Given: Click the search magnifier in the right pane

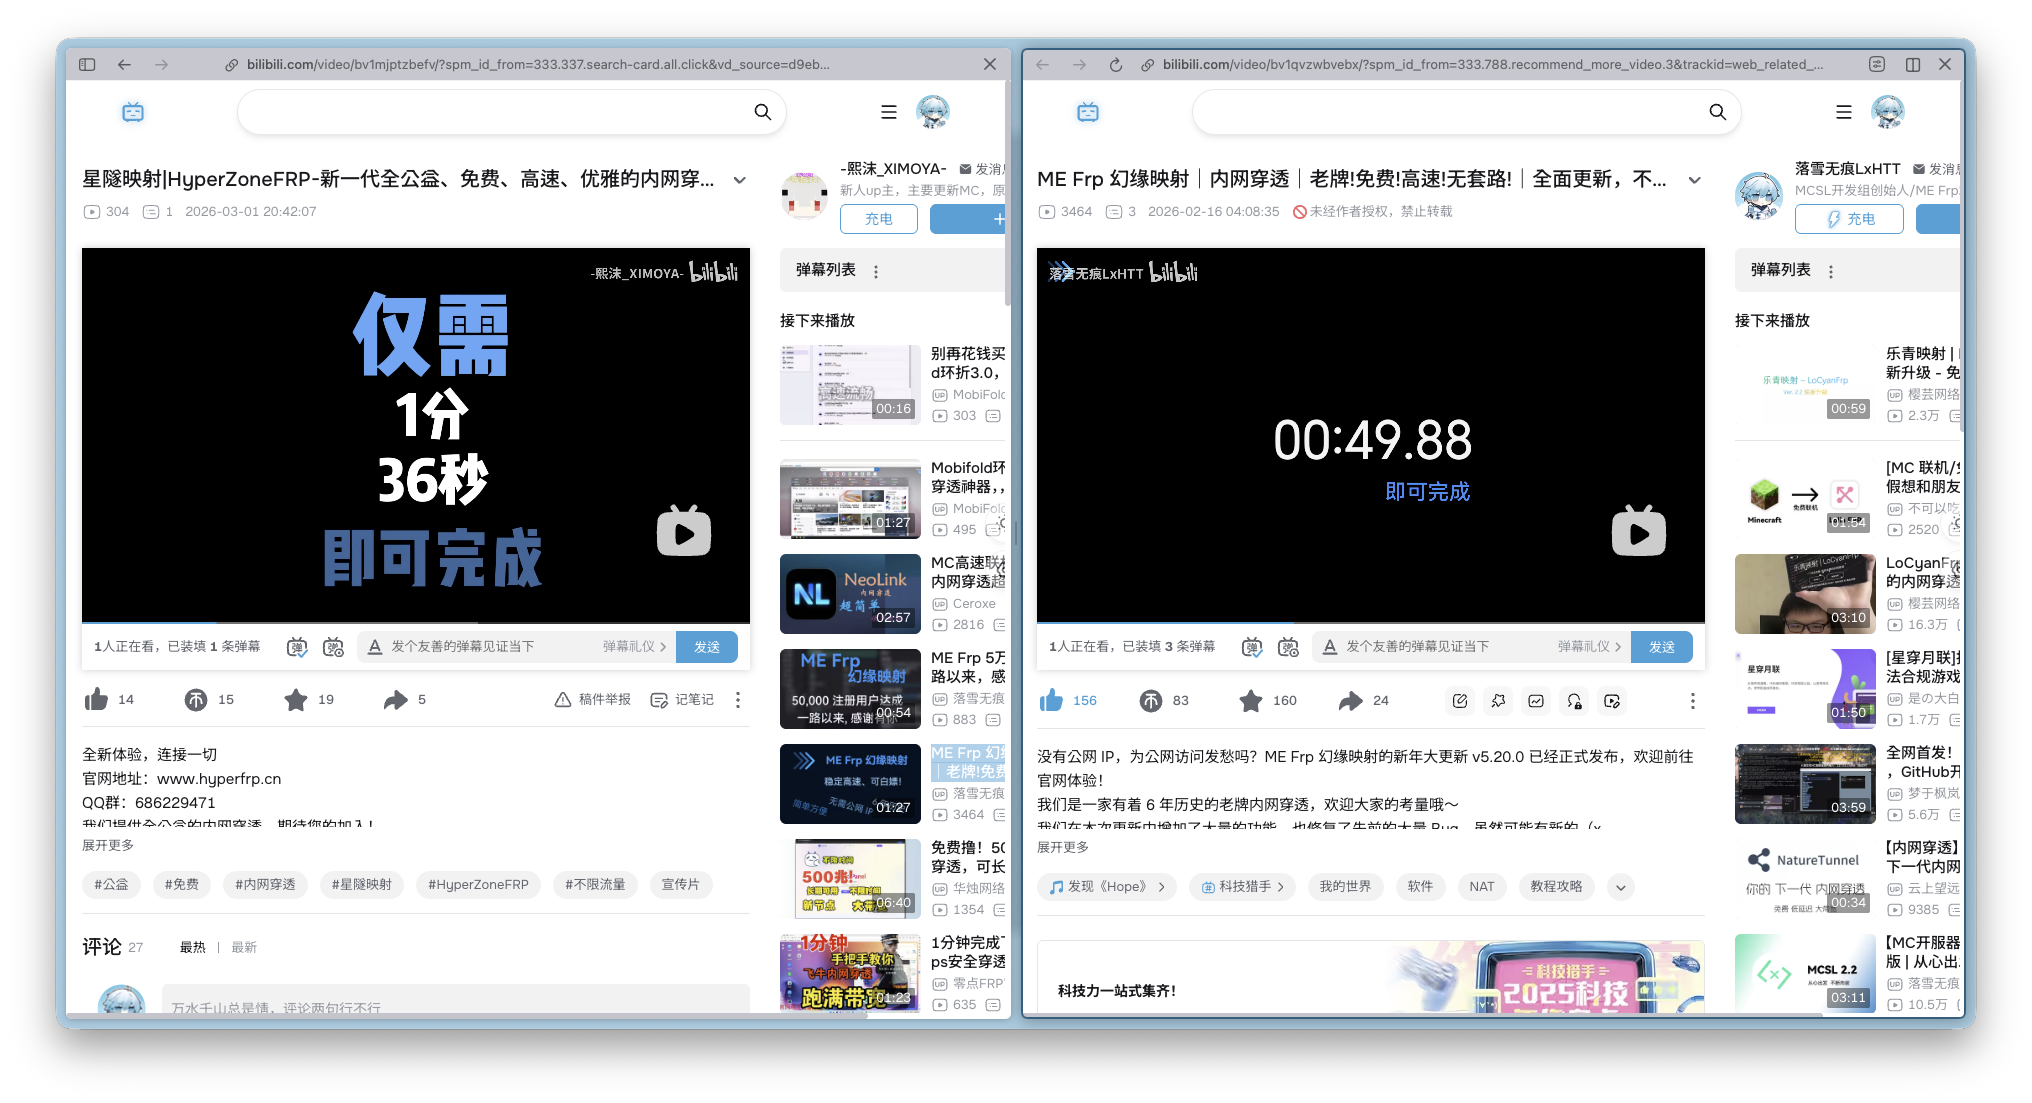Looking at the screenshot, I should point(1717,112).
